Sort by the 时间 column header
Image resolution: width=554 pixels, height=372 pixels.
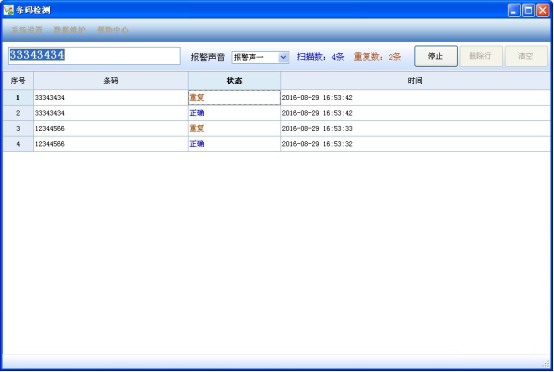[415, 81]
